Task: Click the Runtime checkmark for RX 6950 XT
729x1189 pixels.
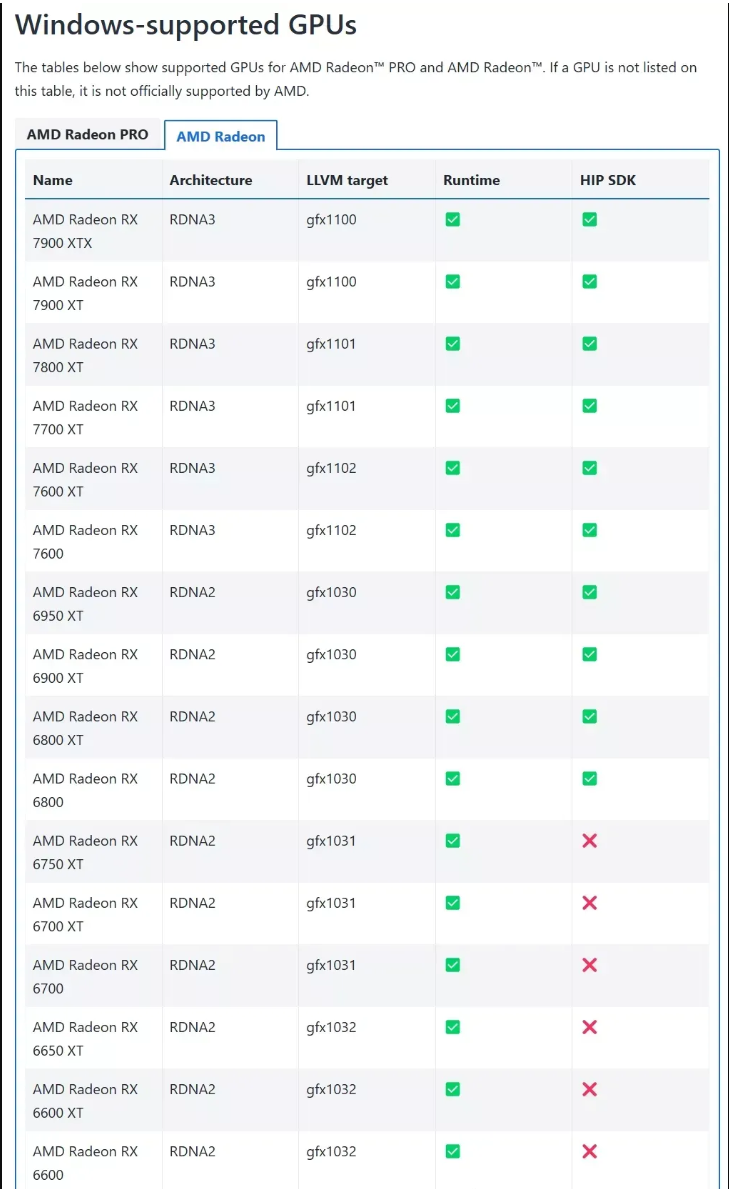Action: [453, 592]
